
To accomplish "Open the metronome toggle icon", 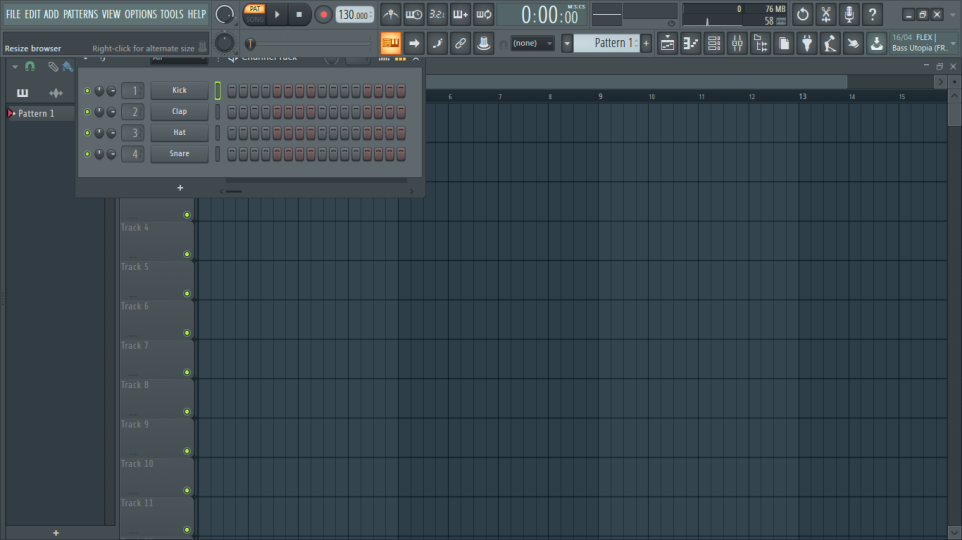I will [x=390, y=14].
